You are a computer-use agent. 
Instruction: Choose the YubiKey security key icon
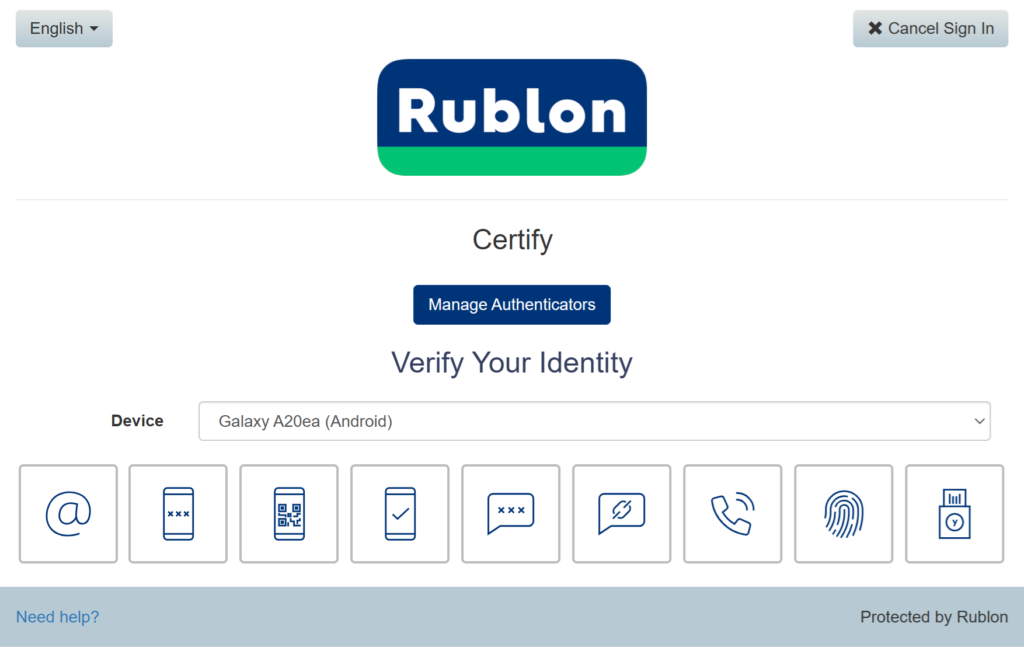[x=955, y=514]
